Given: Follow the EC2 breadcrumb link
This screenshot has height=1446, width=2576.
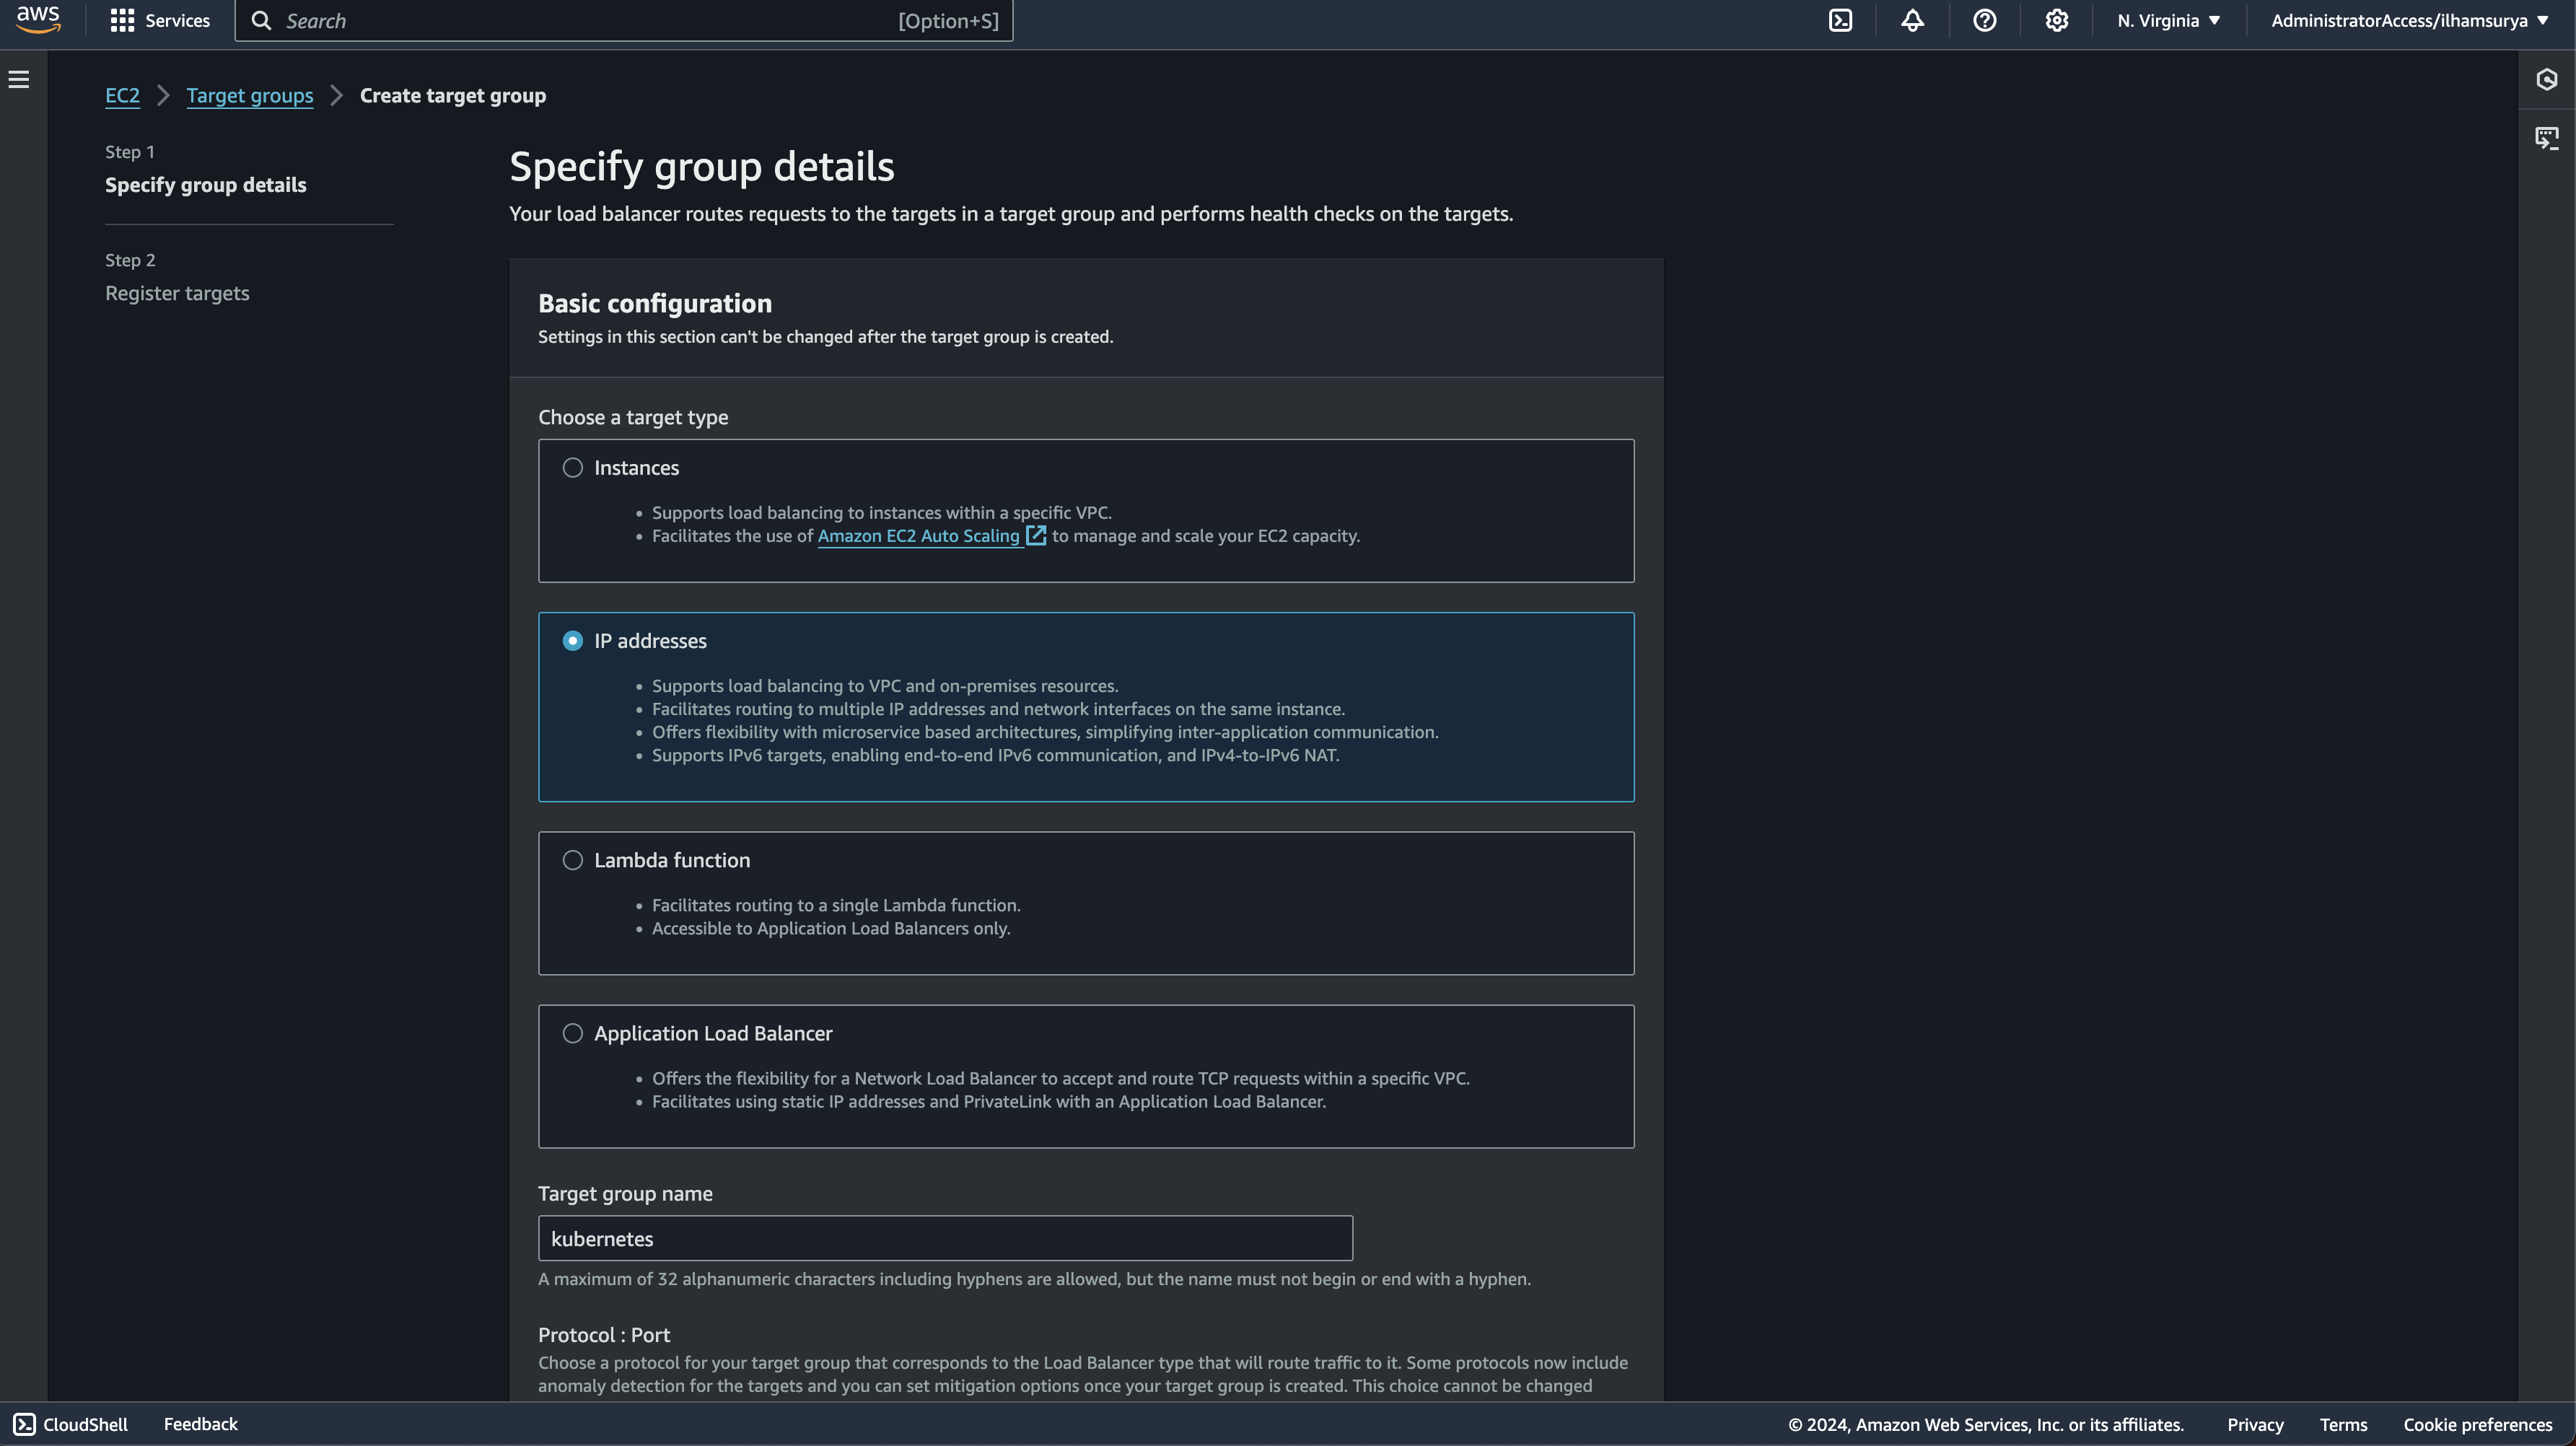Looking at the screenshot, I should click(x=122, y=96).
